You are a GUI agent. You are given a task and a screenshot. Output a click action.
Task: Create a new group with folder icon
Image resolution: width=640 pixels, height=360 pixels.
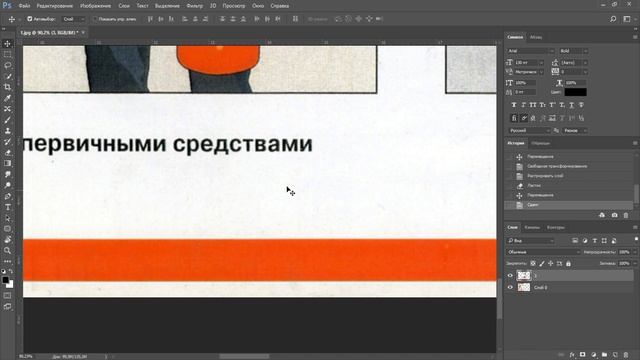604,355
